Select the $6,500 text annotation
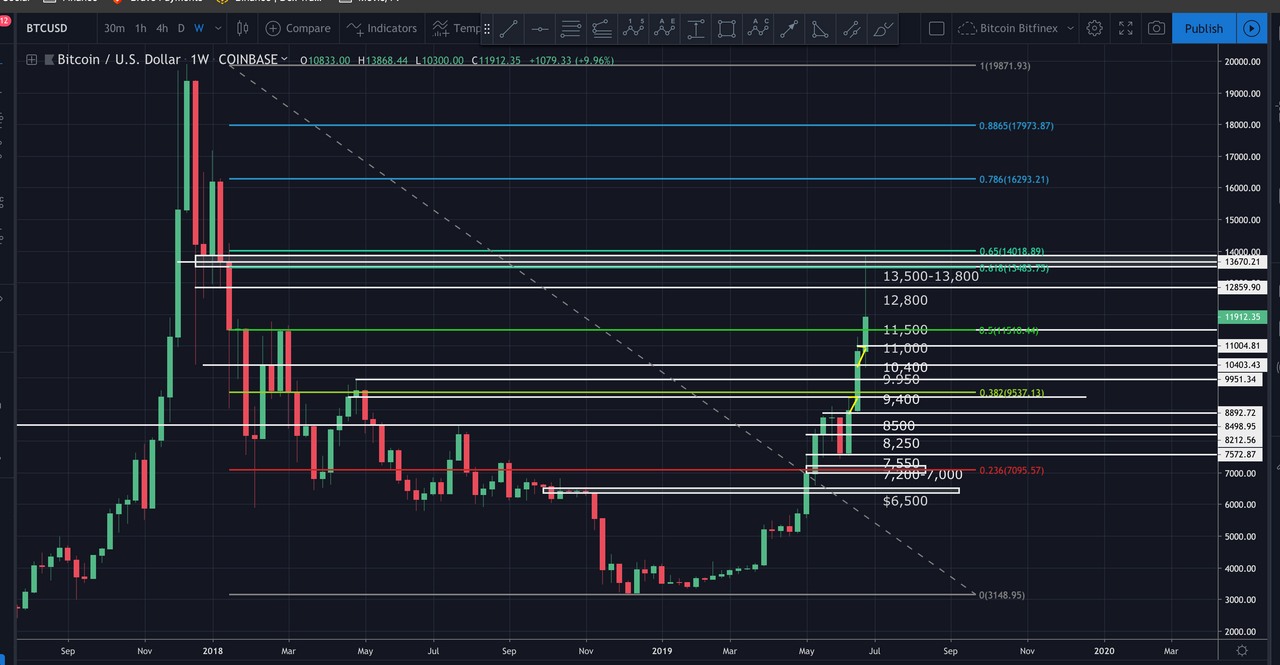The image size is (1280, 665). click(x=905, y=501)
